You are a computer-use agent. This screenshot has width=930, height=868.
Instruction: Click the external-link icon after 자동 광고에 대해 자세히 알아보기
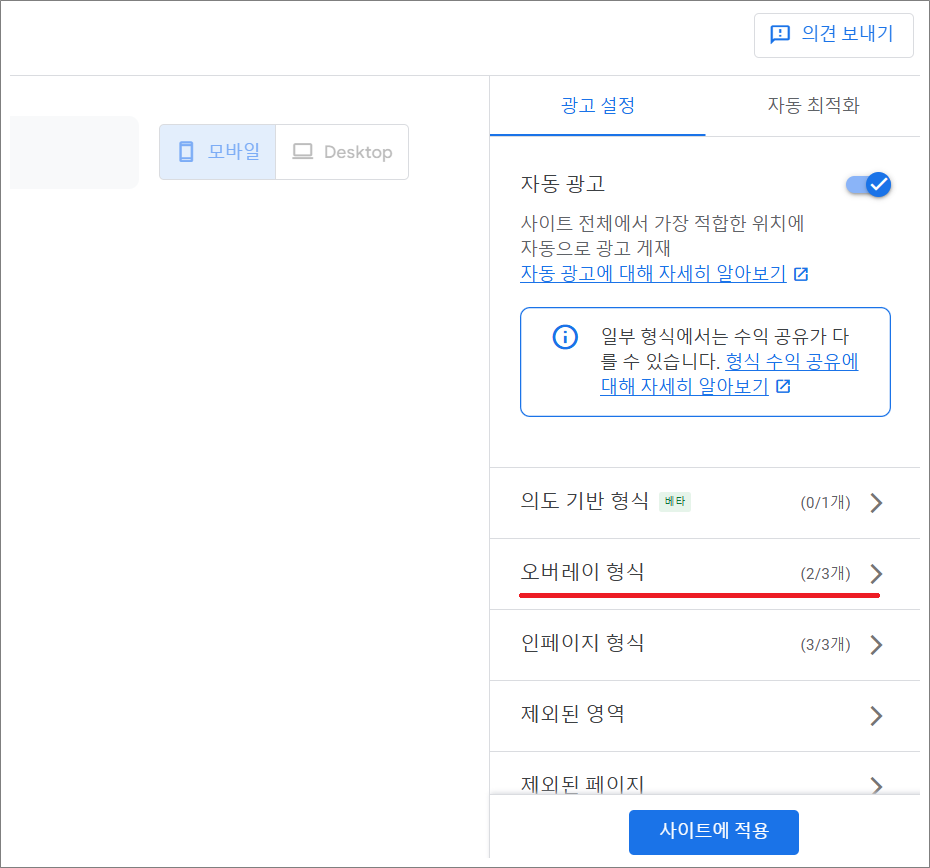801,274
